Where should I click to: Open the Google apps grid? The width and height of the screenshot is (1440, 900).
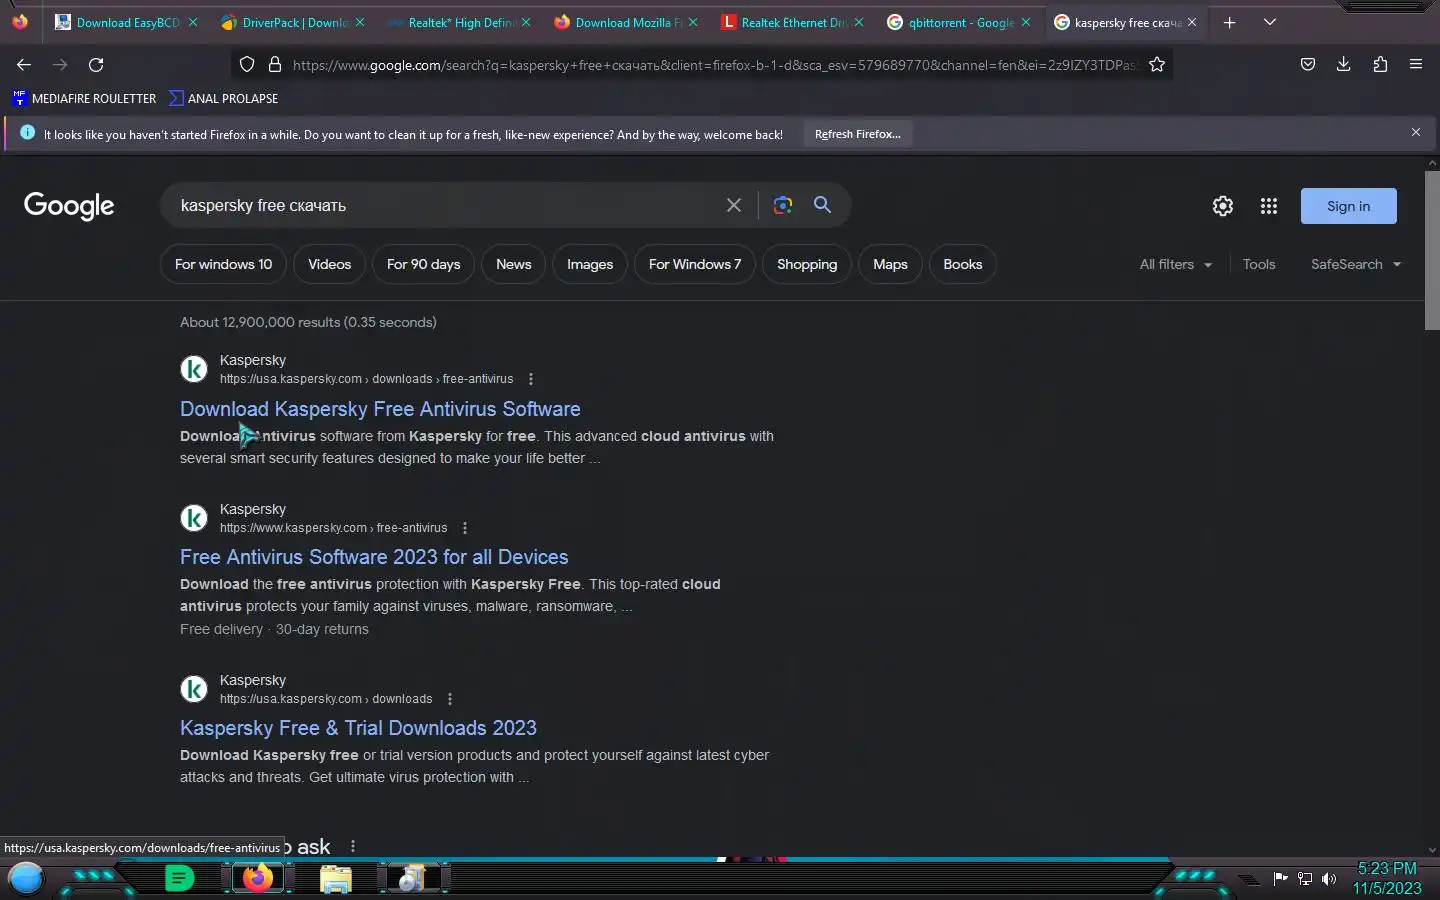(1269, 206)
